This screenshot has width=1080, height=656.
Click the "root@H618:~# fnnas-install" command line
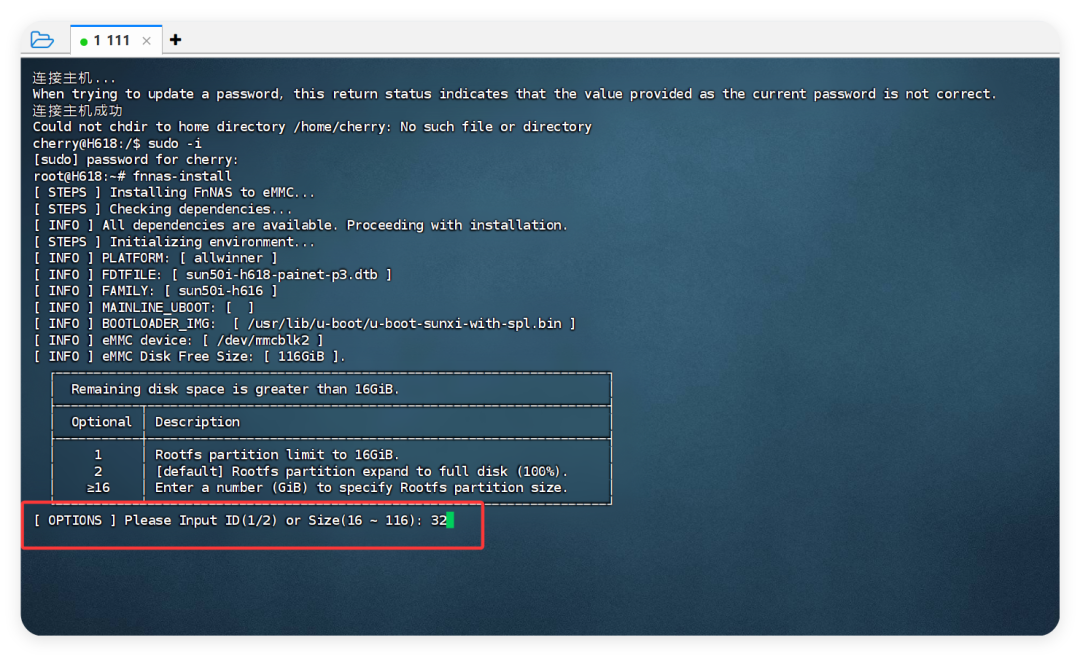tap(132, 176)
